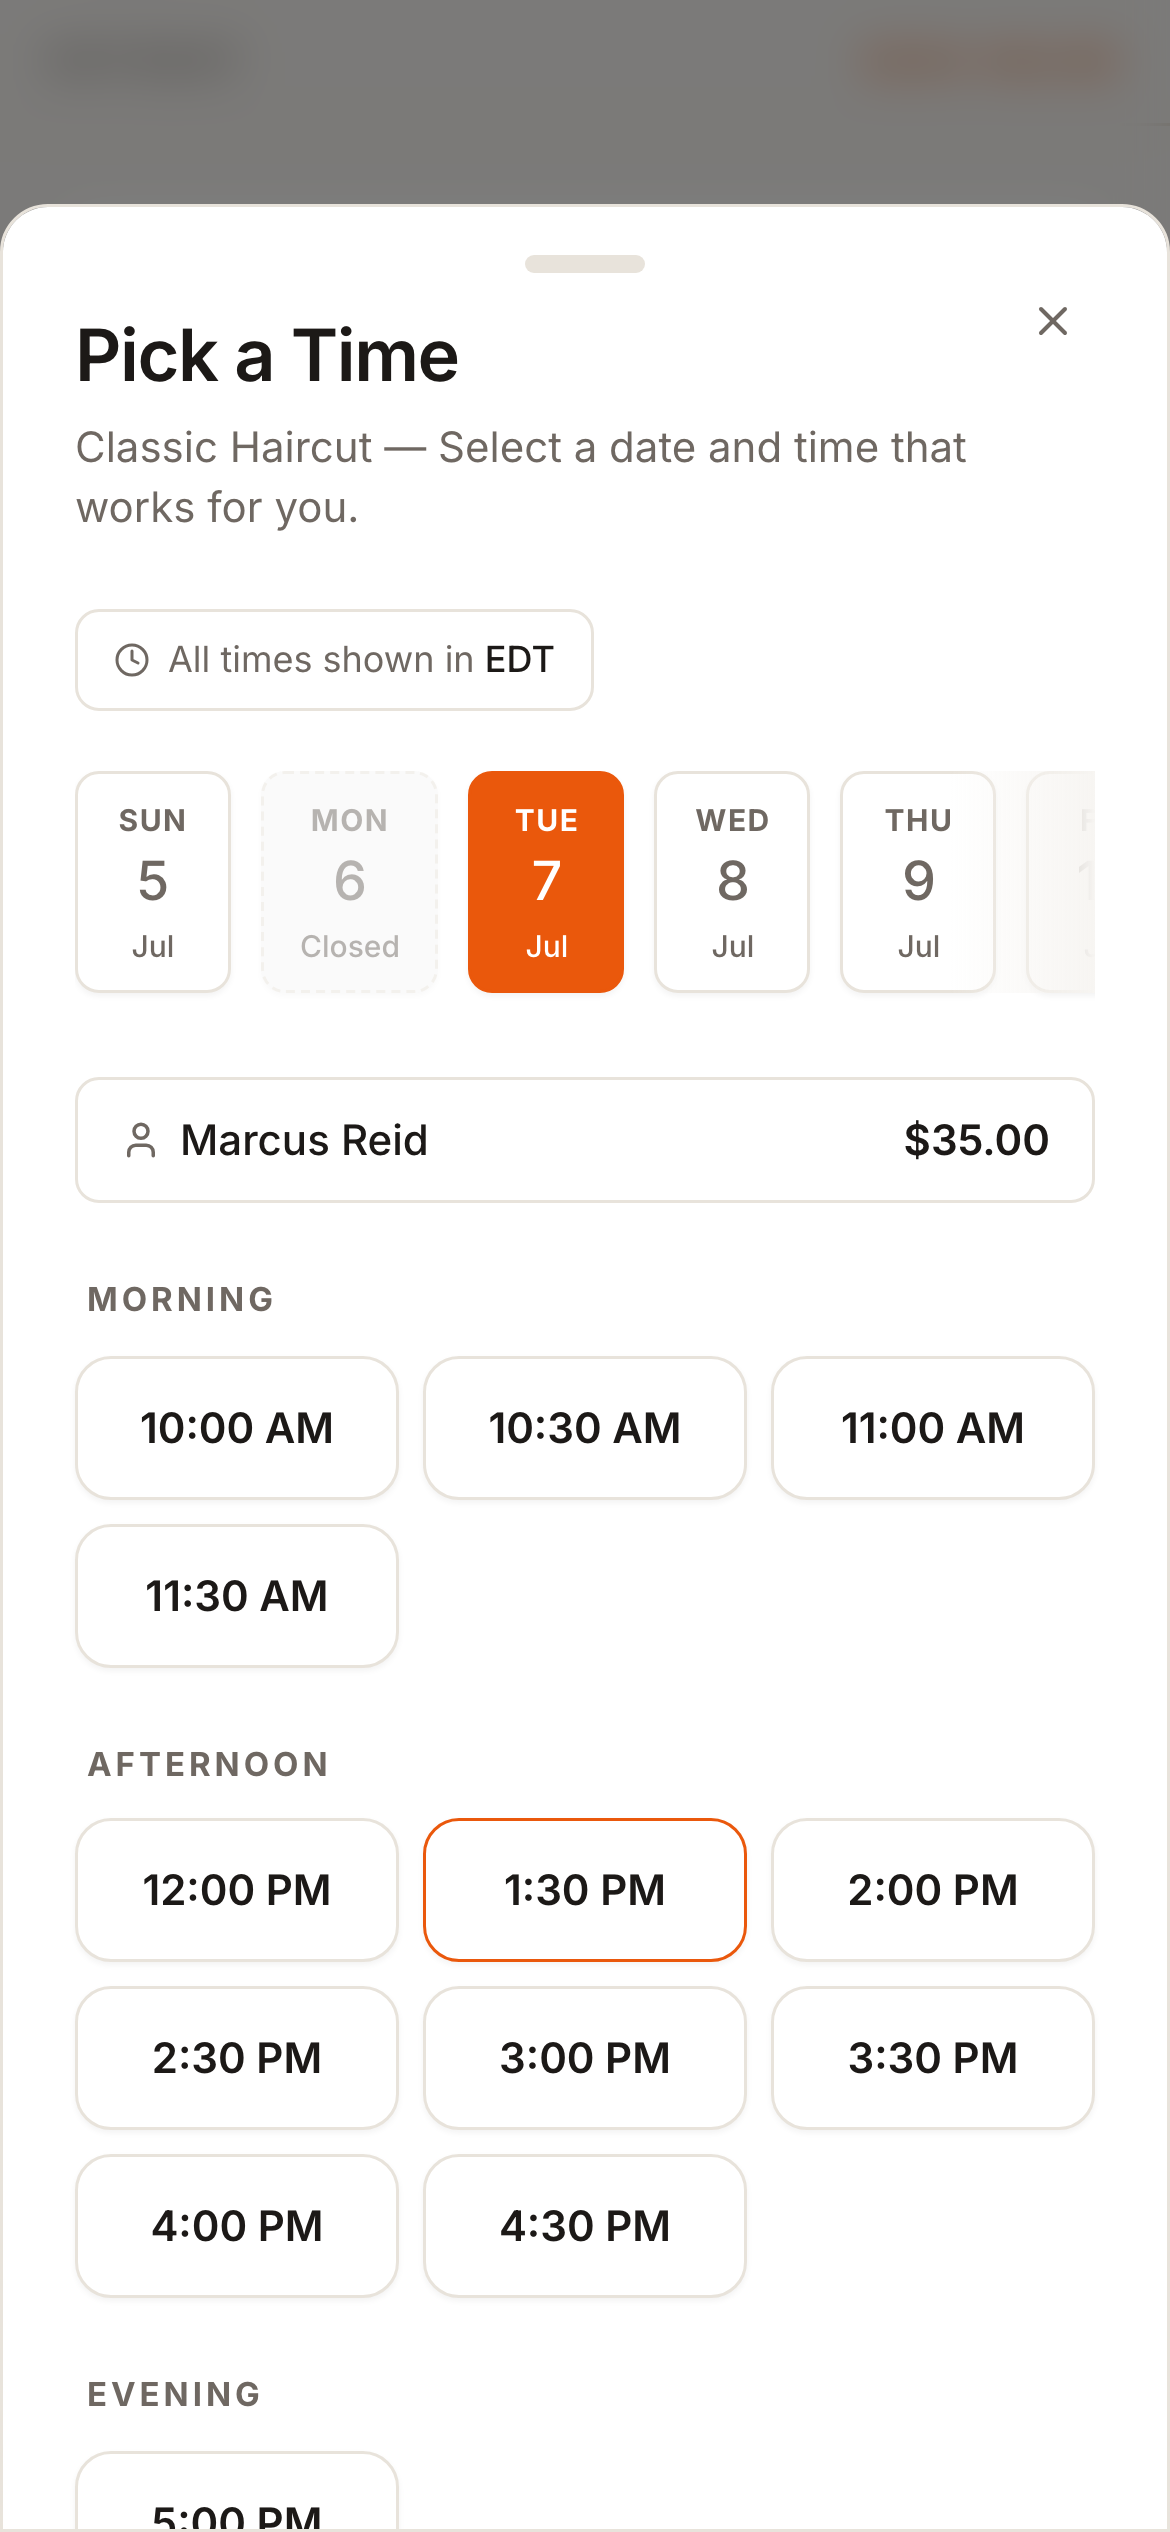Image resolution: width=1170 pixels, height=2532 pixels.
Task: Book the 4:30 PM time
Action: (585, 2226)
